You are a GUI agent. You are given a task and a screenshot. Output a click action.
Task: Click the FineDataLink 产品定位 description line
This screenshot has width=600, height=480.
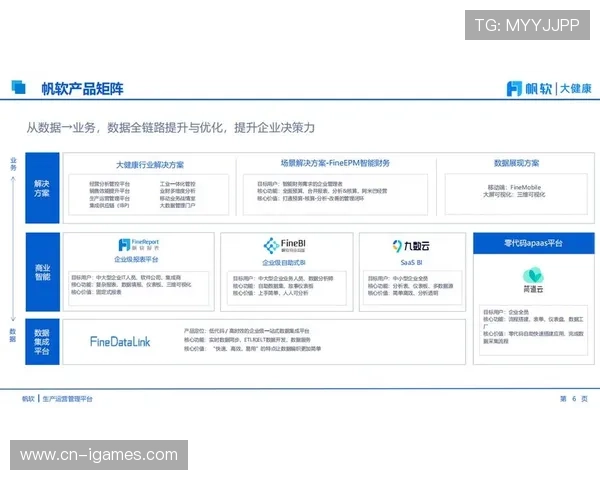coord(246,331)
